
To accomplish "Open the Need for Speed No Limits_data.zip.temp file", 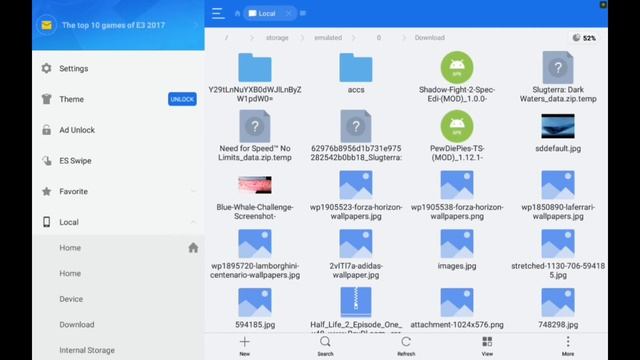I will (255, 136).
